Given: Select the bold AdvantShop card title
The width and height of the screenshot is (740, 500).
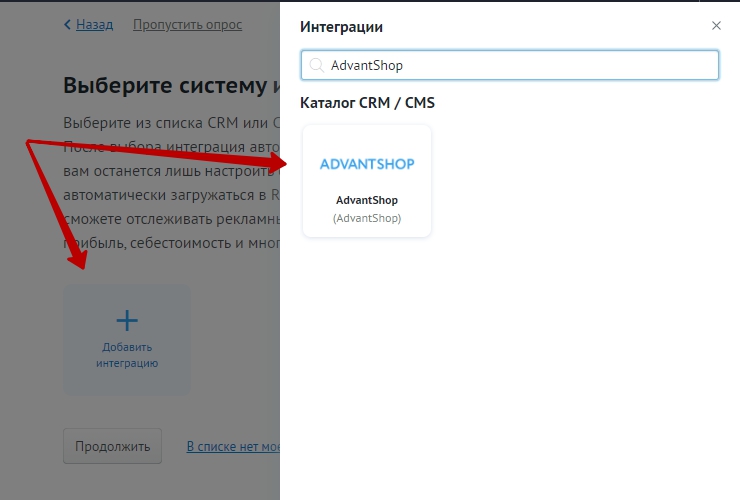Looking at the screenshot, I should tap(367, 200).
